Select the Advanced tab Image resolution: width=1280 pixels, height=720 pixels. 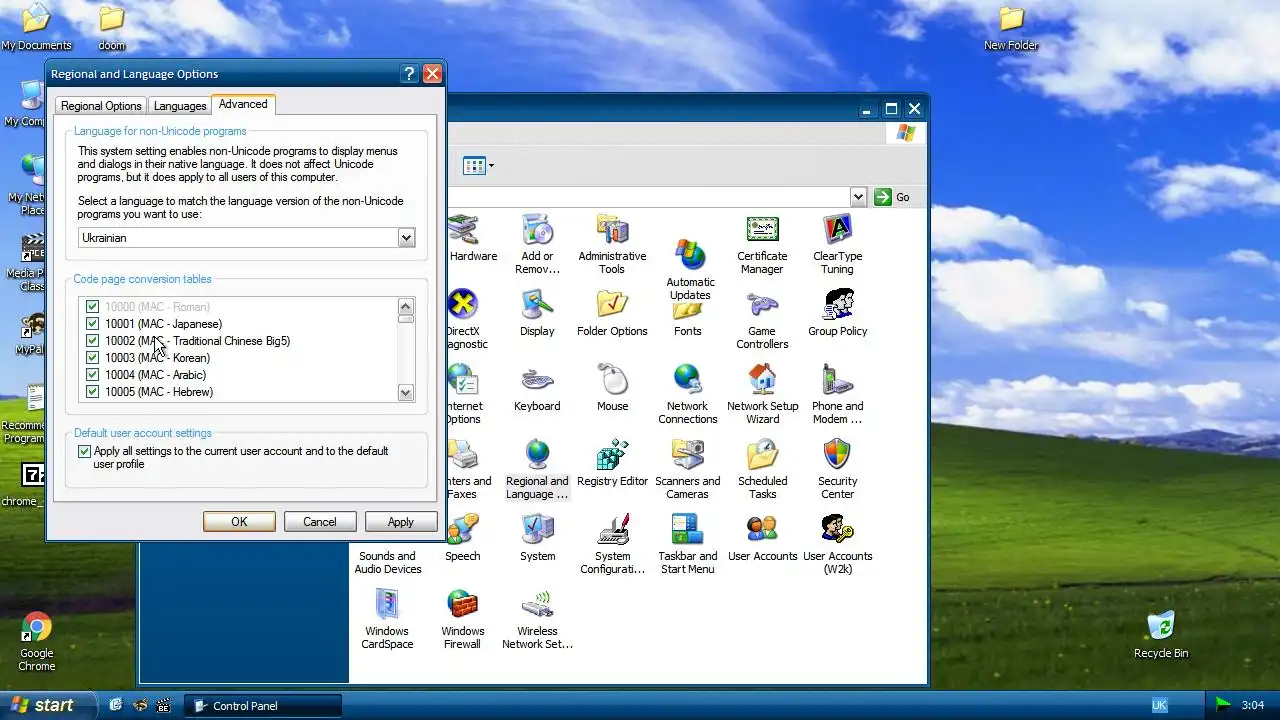tap(243, 104)
